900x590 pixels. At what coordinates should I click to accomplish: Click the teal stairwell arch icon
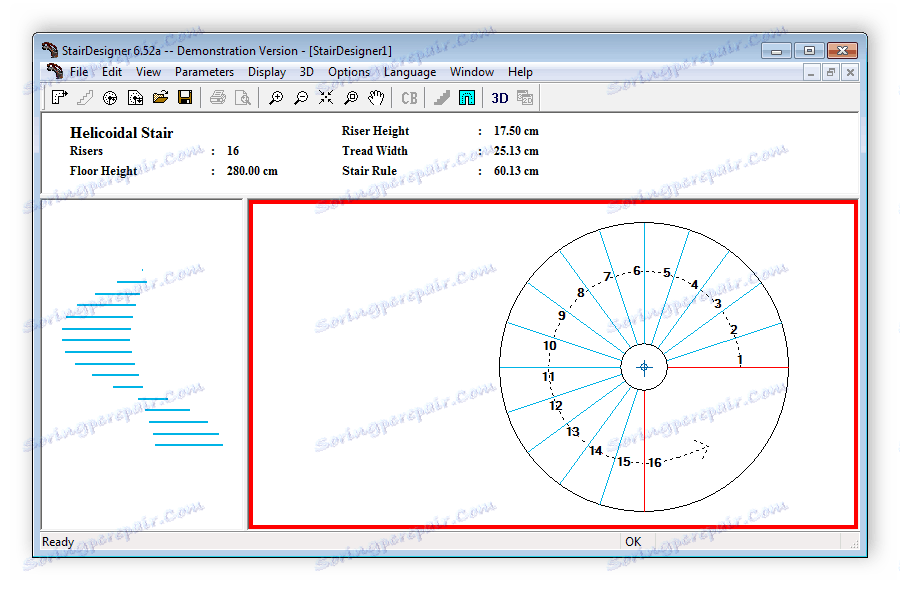coord(467,97)
